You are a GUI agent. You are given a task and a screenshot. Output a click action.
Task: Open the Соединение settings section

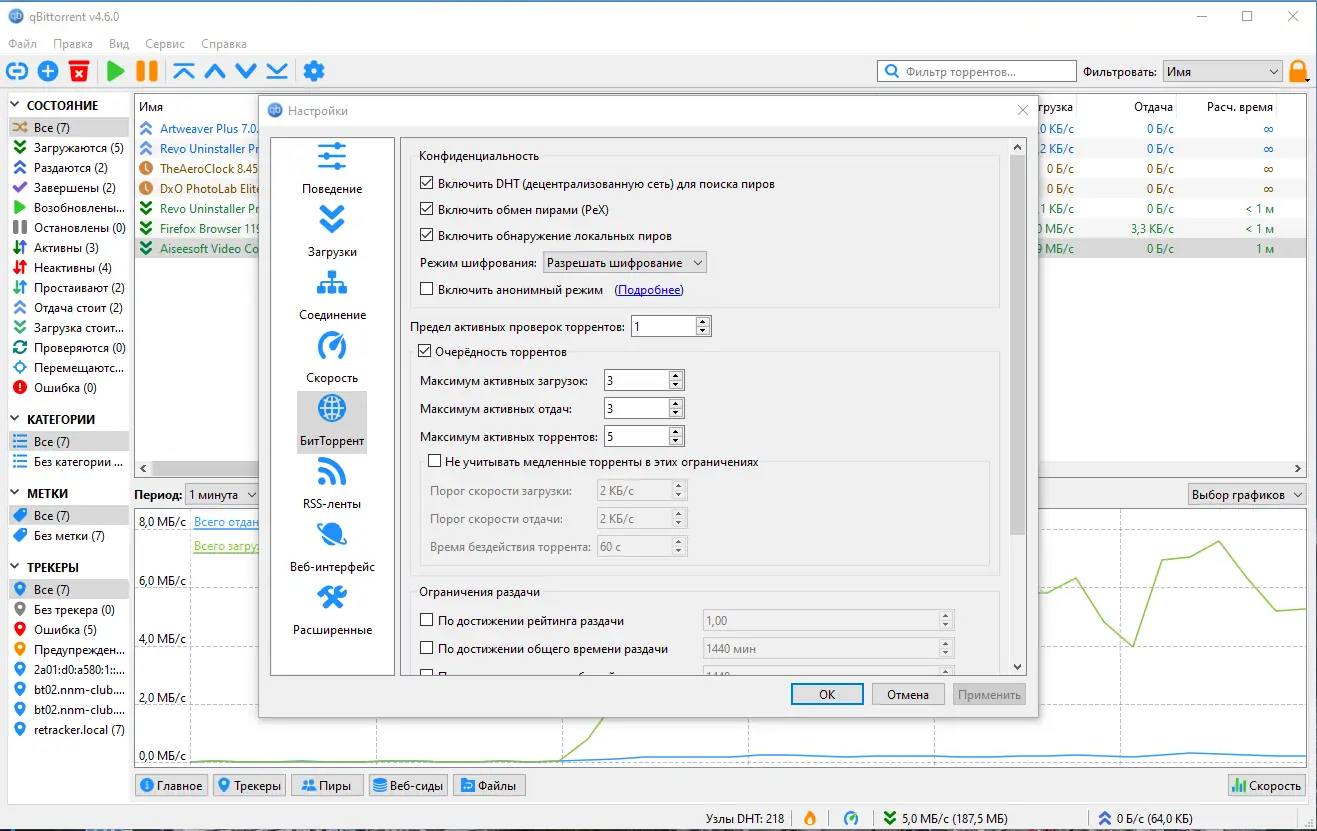[332, 296]
